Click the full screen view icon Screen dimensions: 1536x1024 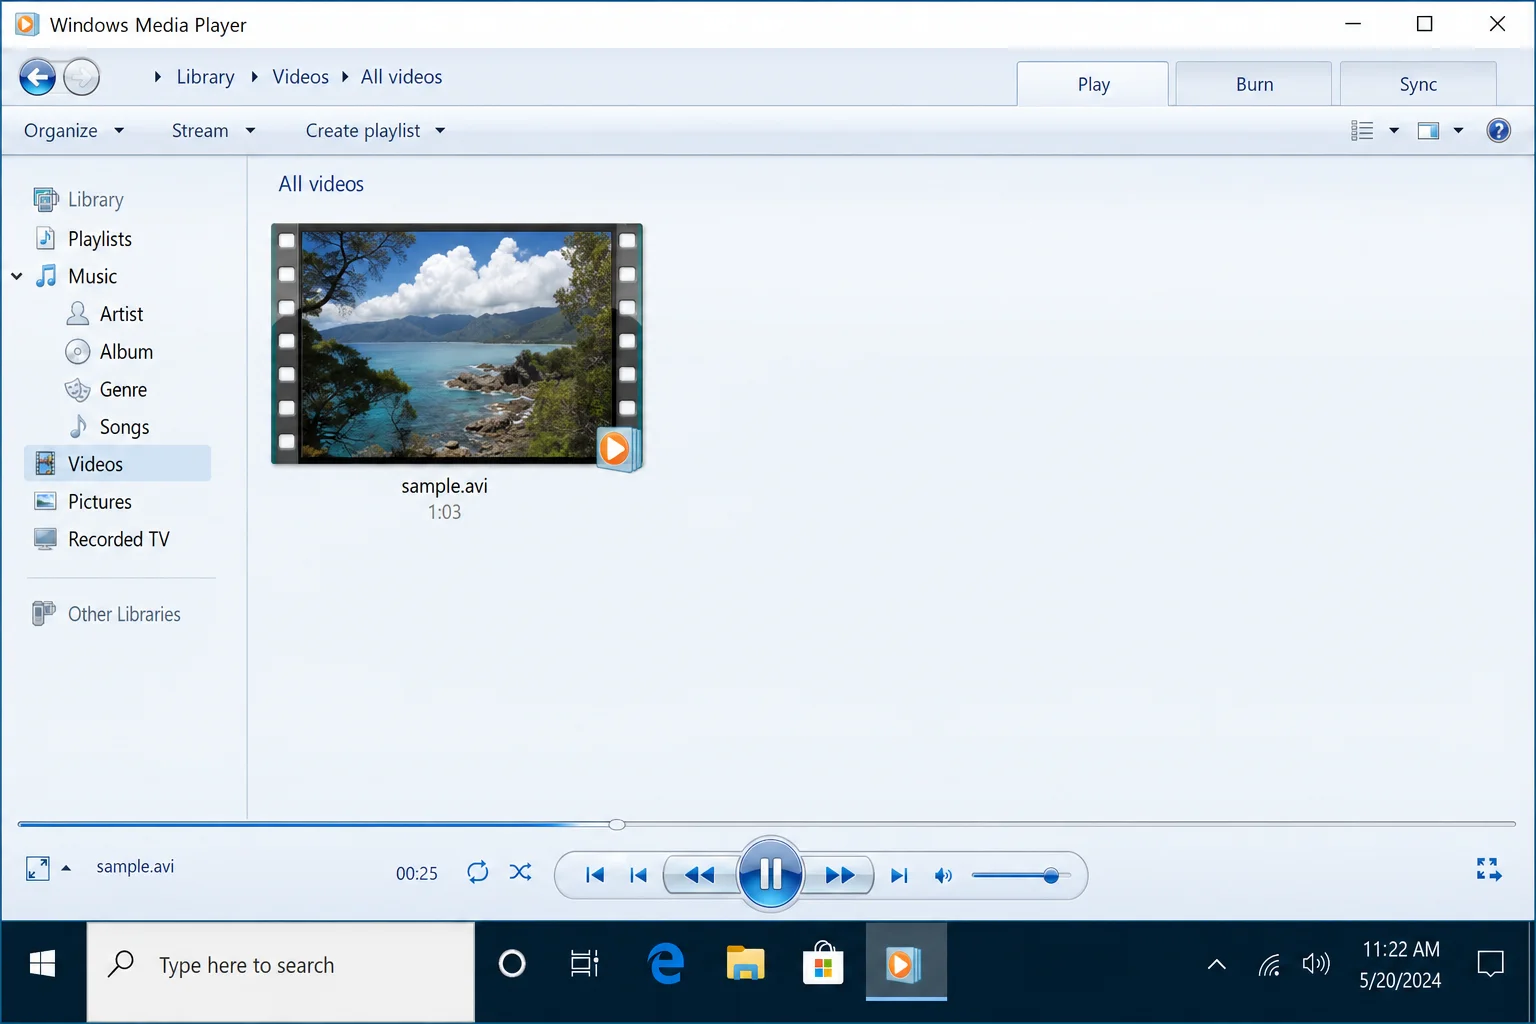(1488, 869)
